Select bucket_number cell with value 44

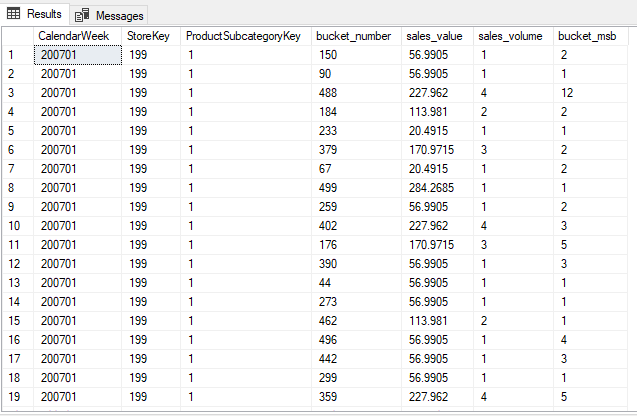pos(356,283)
